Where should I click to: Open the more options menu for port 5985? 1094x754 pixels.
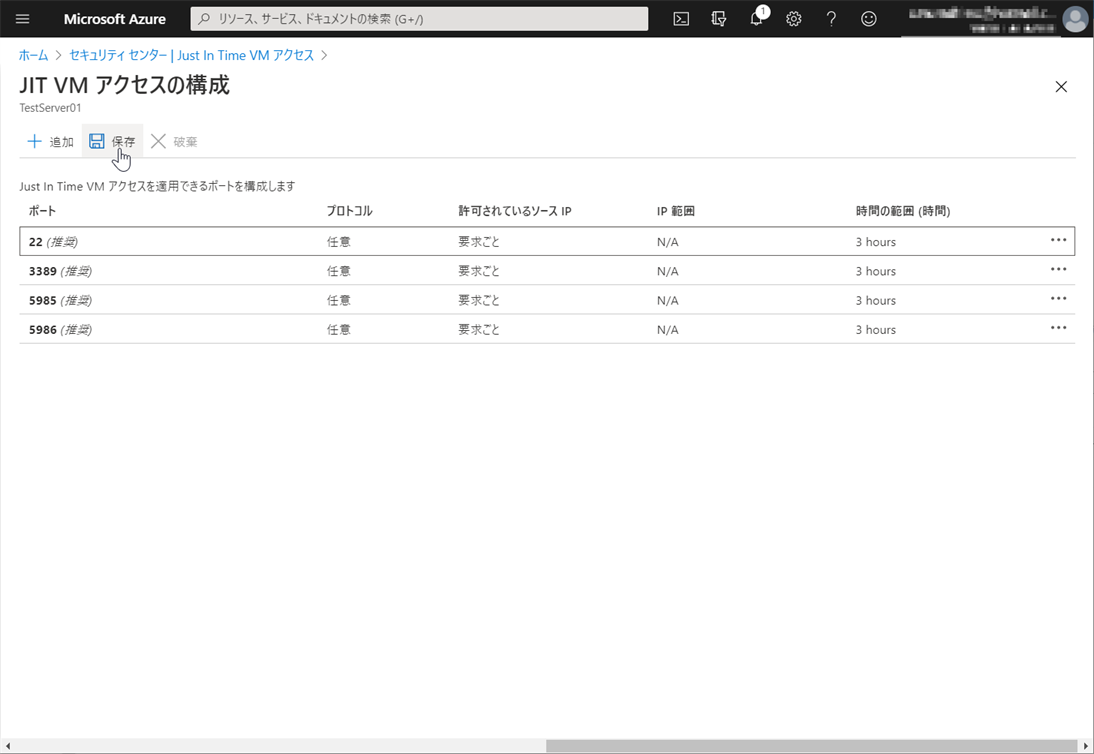pyautogui.click(x=1058, y=299)
